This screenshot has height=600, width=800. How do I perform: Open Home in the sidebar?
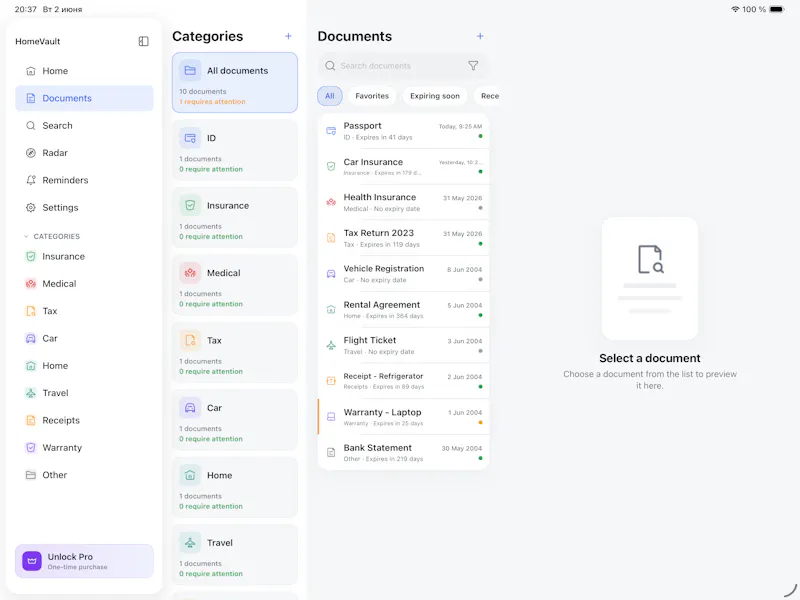pyautogui.click(x=84, y=71)
